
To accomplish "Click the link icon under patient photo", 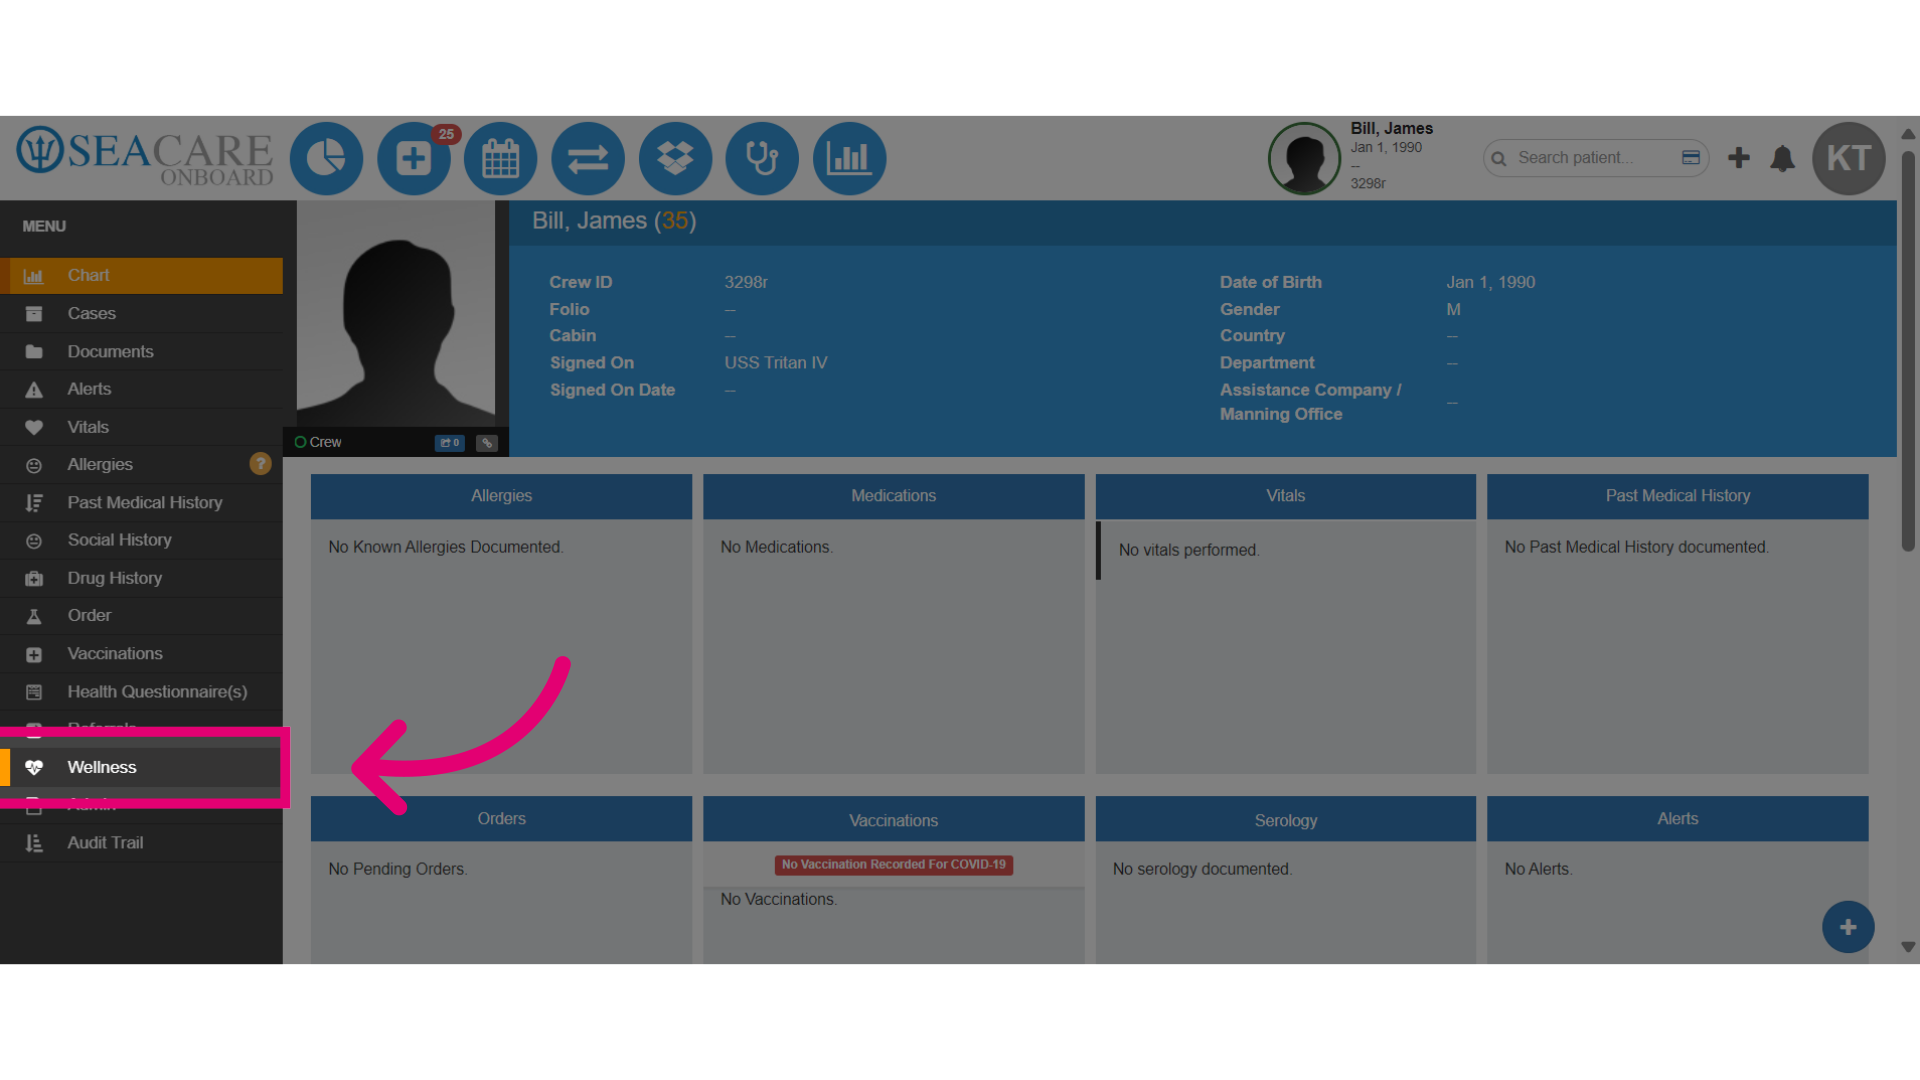I will tap(487, 443).
